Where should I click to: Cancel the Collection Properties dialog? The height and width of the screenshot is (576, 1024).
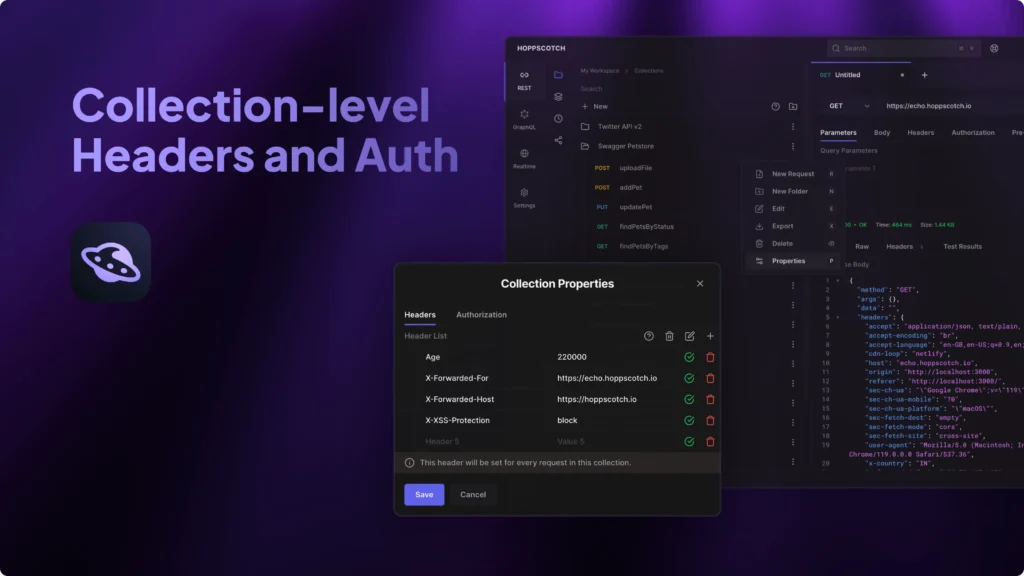tap(473, 494)
